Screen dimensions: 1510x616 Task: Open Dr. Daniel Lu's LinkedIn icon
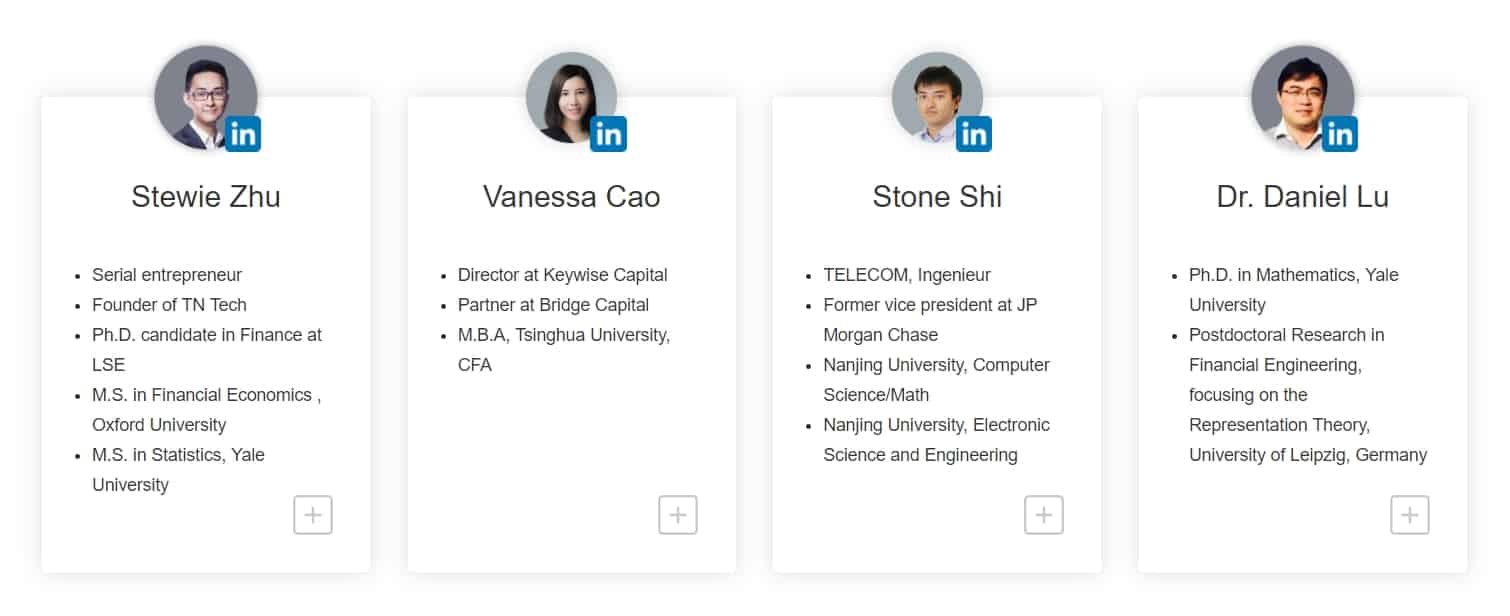[1340, 134]
